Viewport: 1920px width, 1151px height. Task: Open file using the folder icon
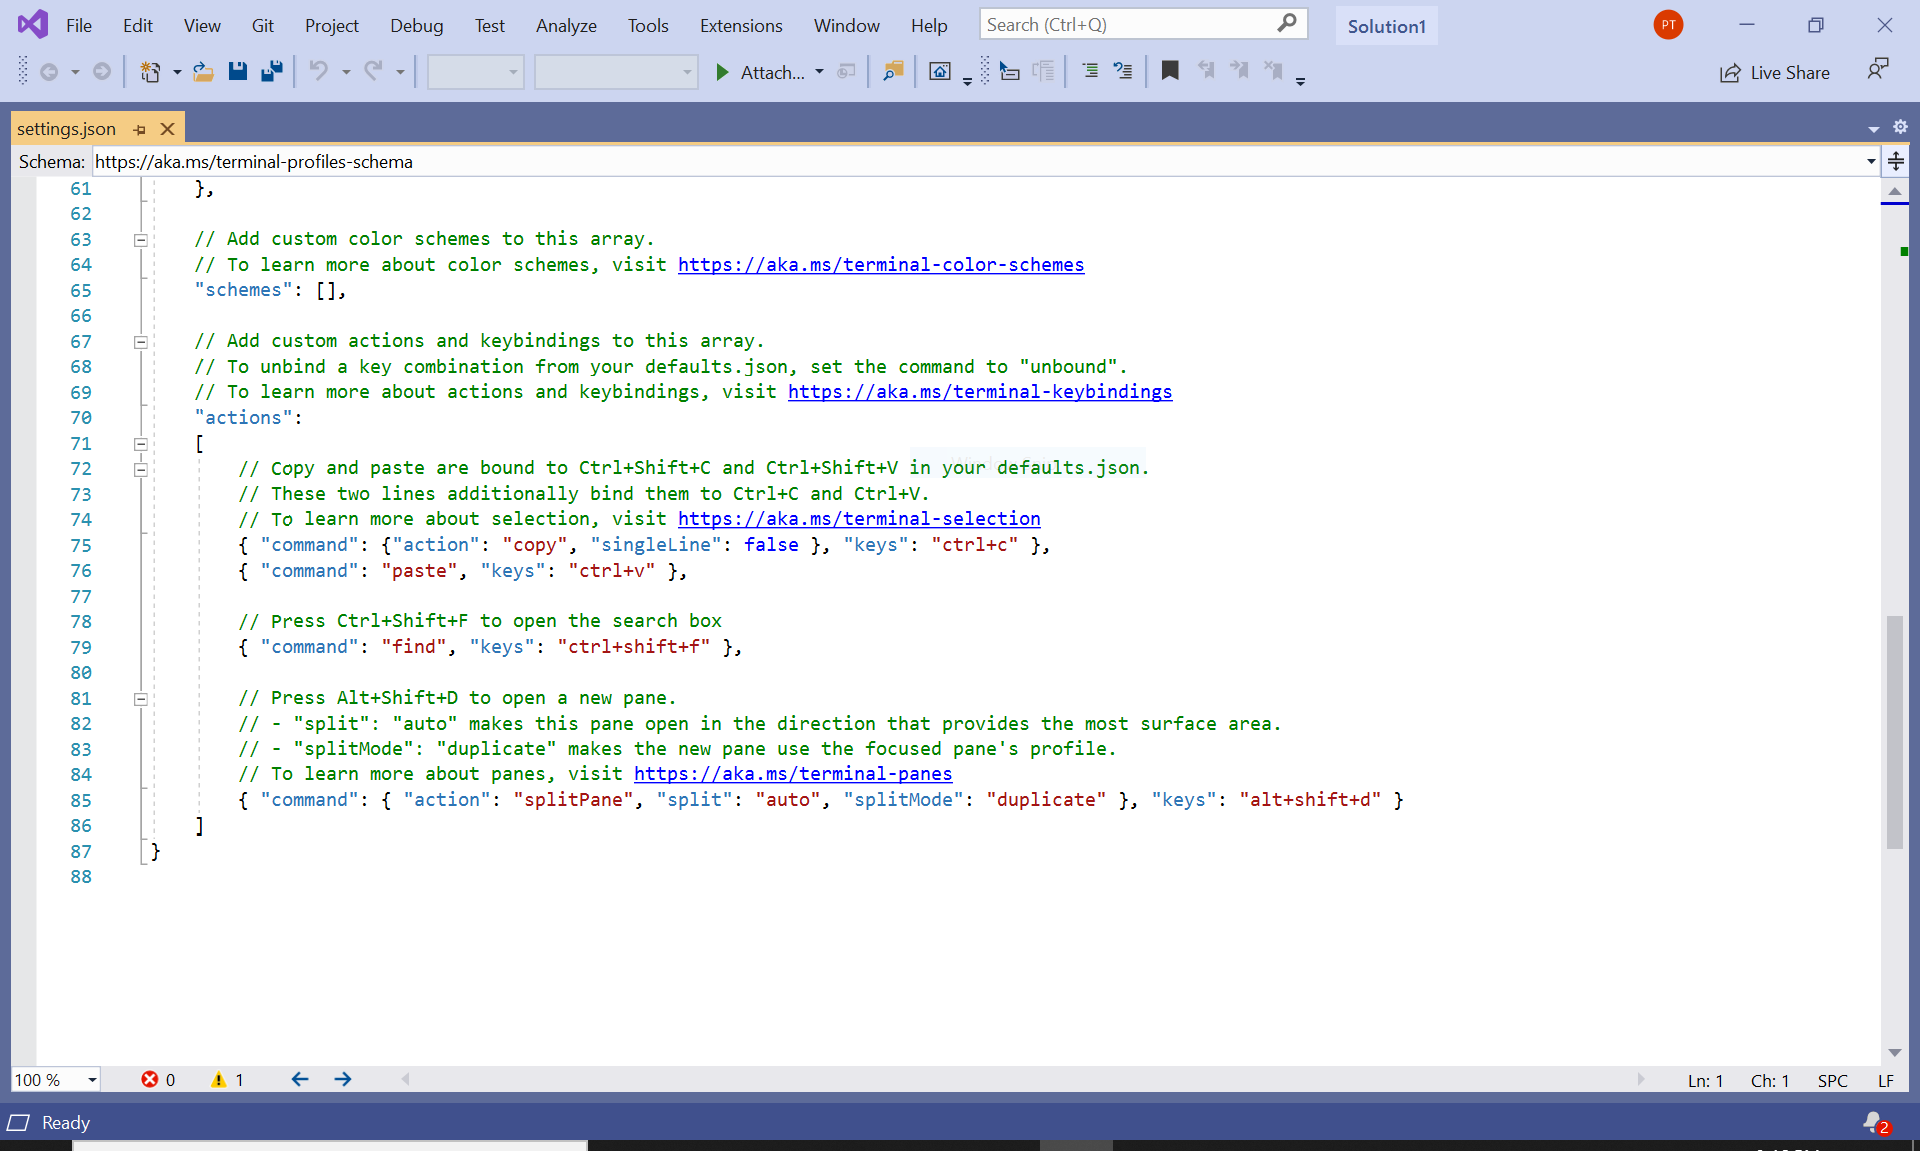[203, 72]
